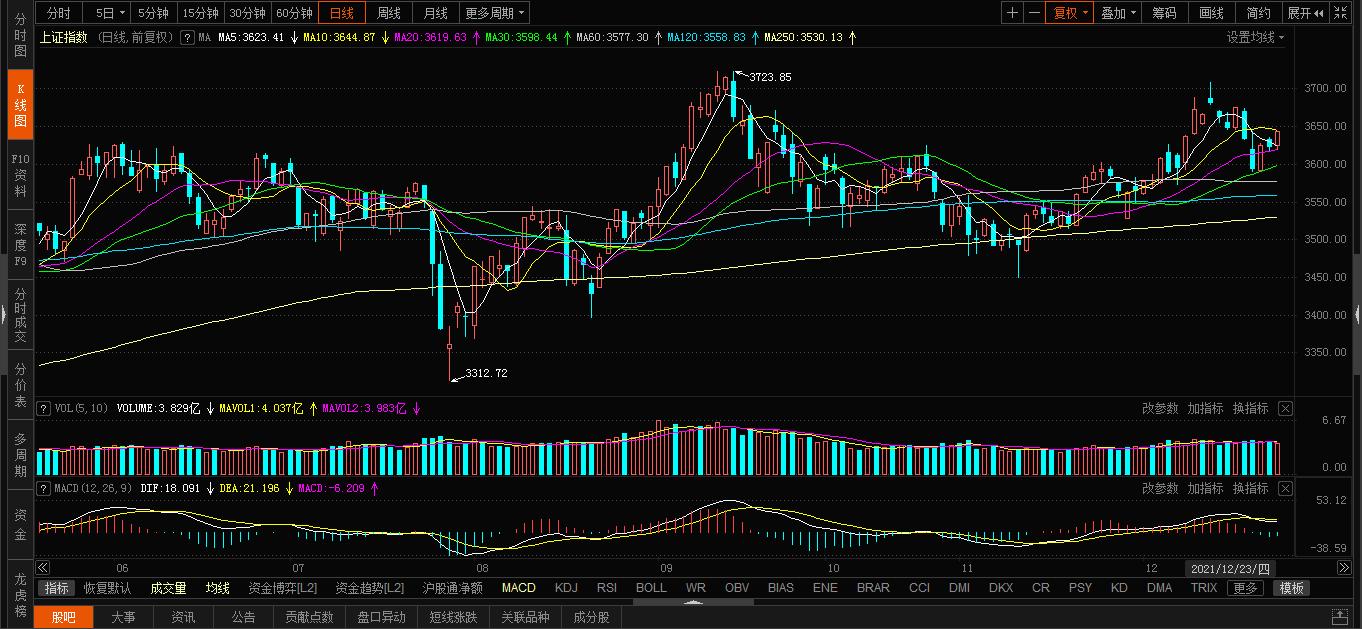Open the 5日 period dropdown
Screen dimensions: 1362x629
click(109, 13)
